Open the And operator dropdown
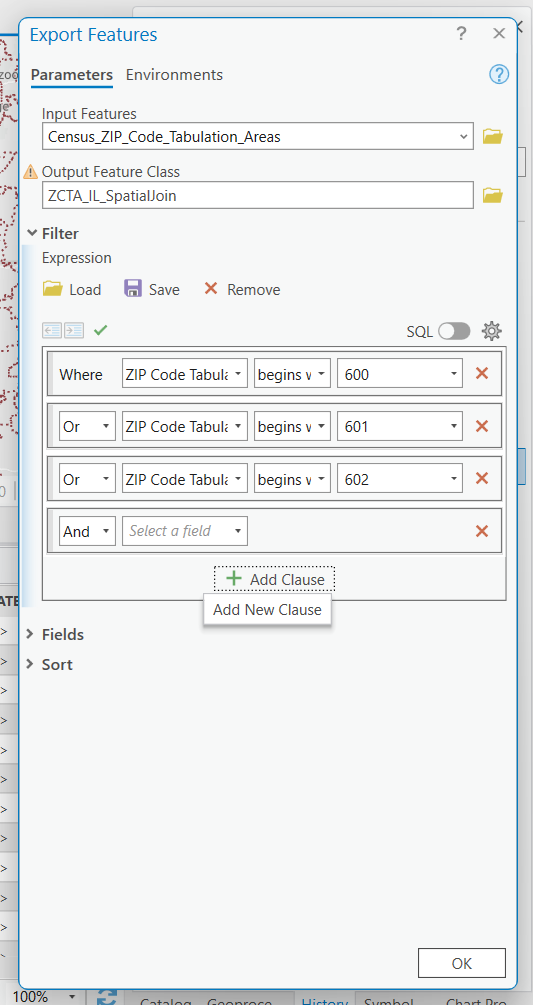The width and height of the screenshot is (533, 1005). coord(87,531)
